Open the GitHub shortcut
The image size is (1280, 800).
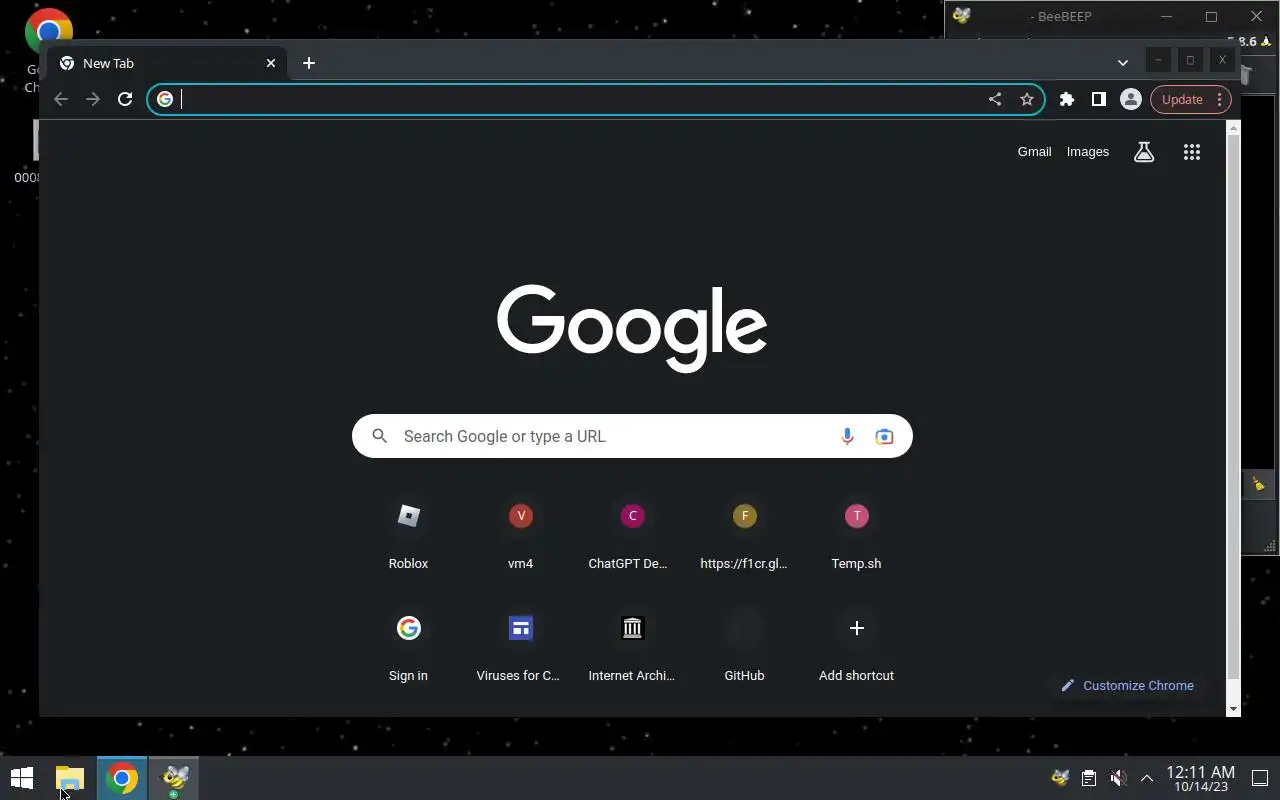744,648
